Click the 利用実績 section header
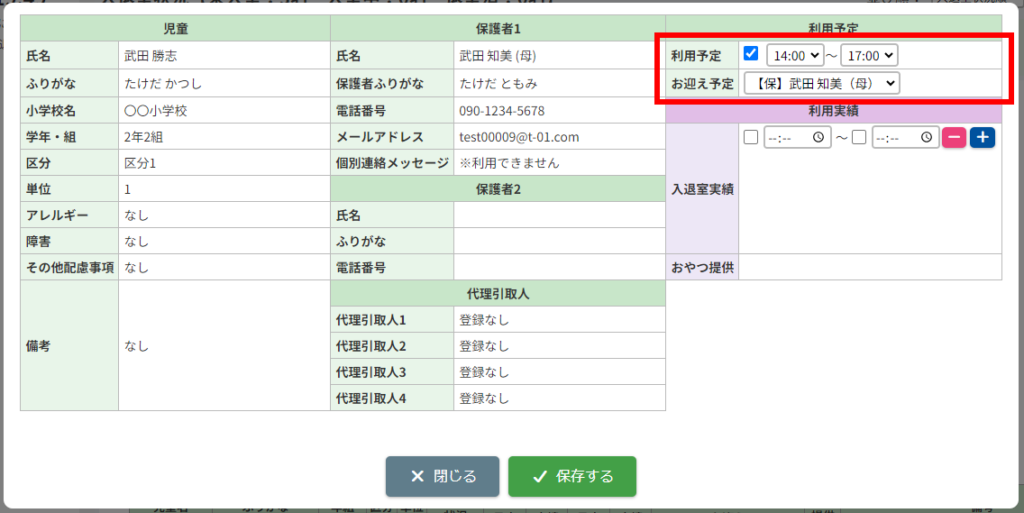Image resolution: width=1024 pixels, height=513 pixels. click(833, 111)
